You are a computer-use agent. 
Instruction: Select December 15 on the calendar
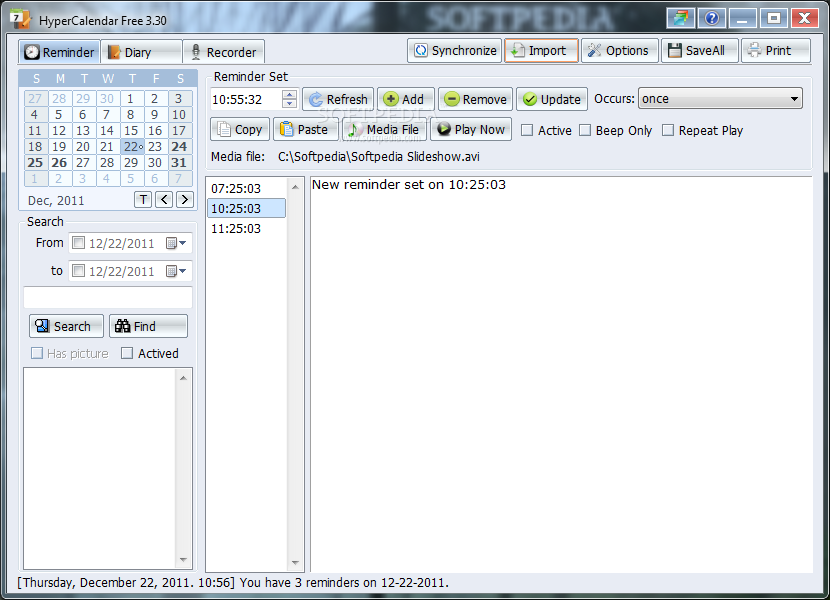pos(131,131)
